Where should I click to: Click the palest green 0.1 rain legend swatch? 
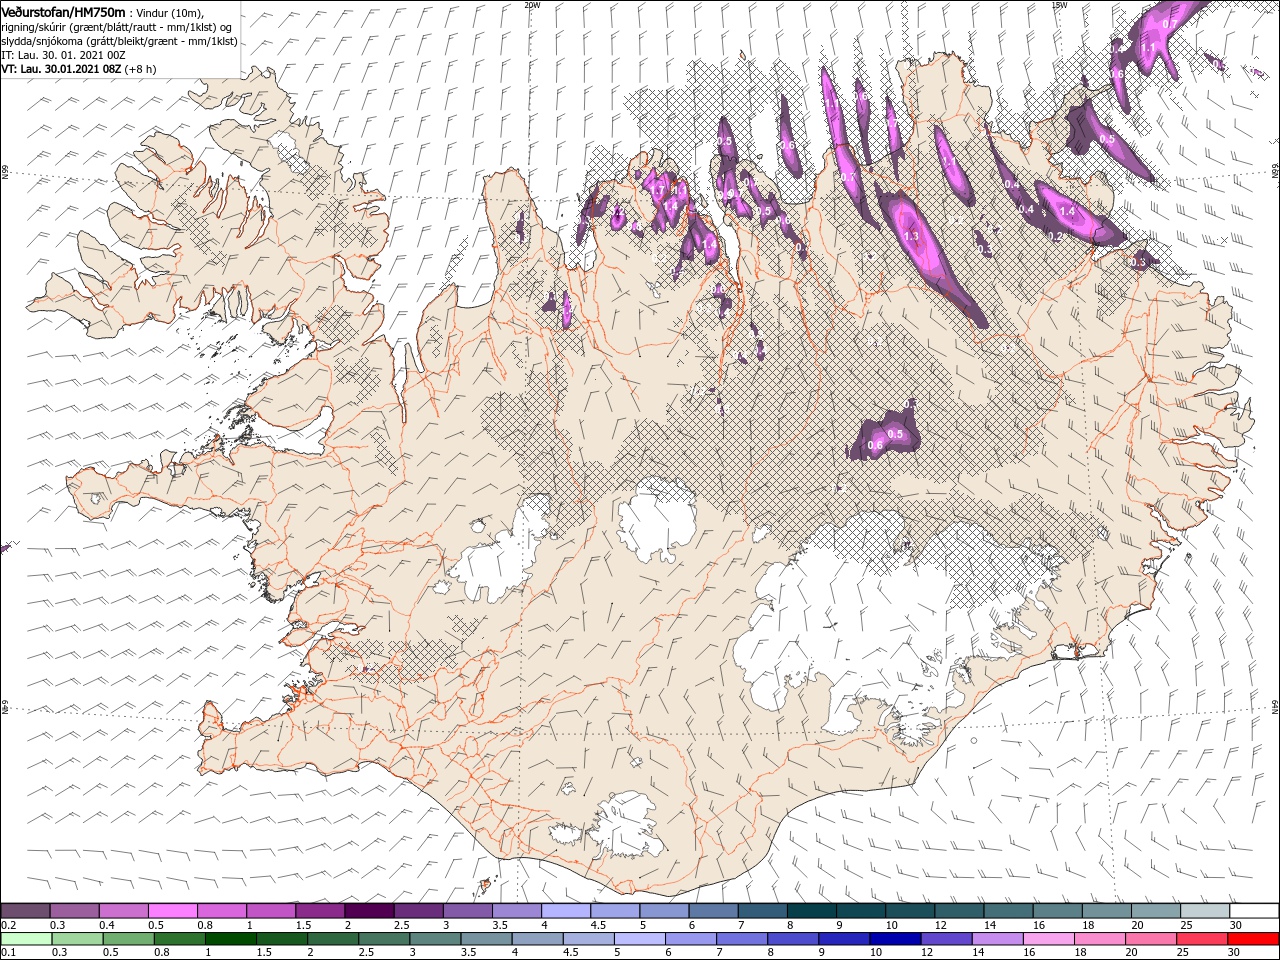[27, 939]
